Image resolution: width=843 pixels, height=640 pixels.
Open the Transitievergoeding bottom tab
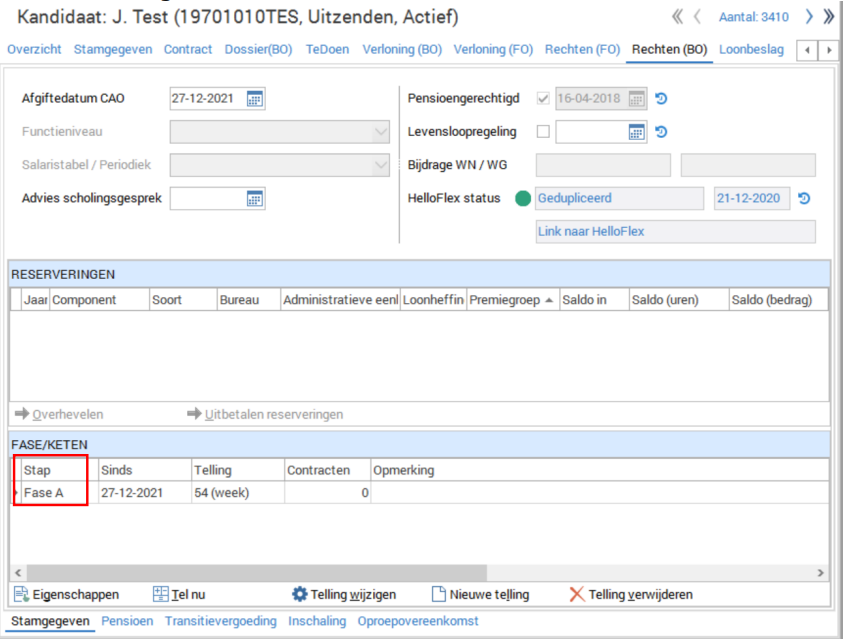[220, 621]
